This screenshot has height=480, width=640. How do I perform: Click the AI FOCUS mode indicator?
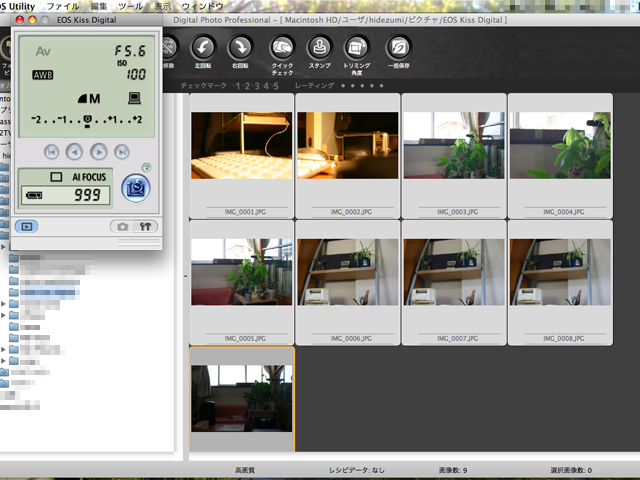pos(89,177)
